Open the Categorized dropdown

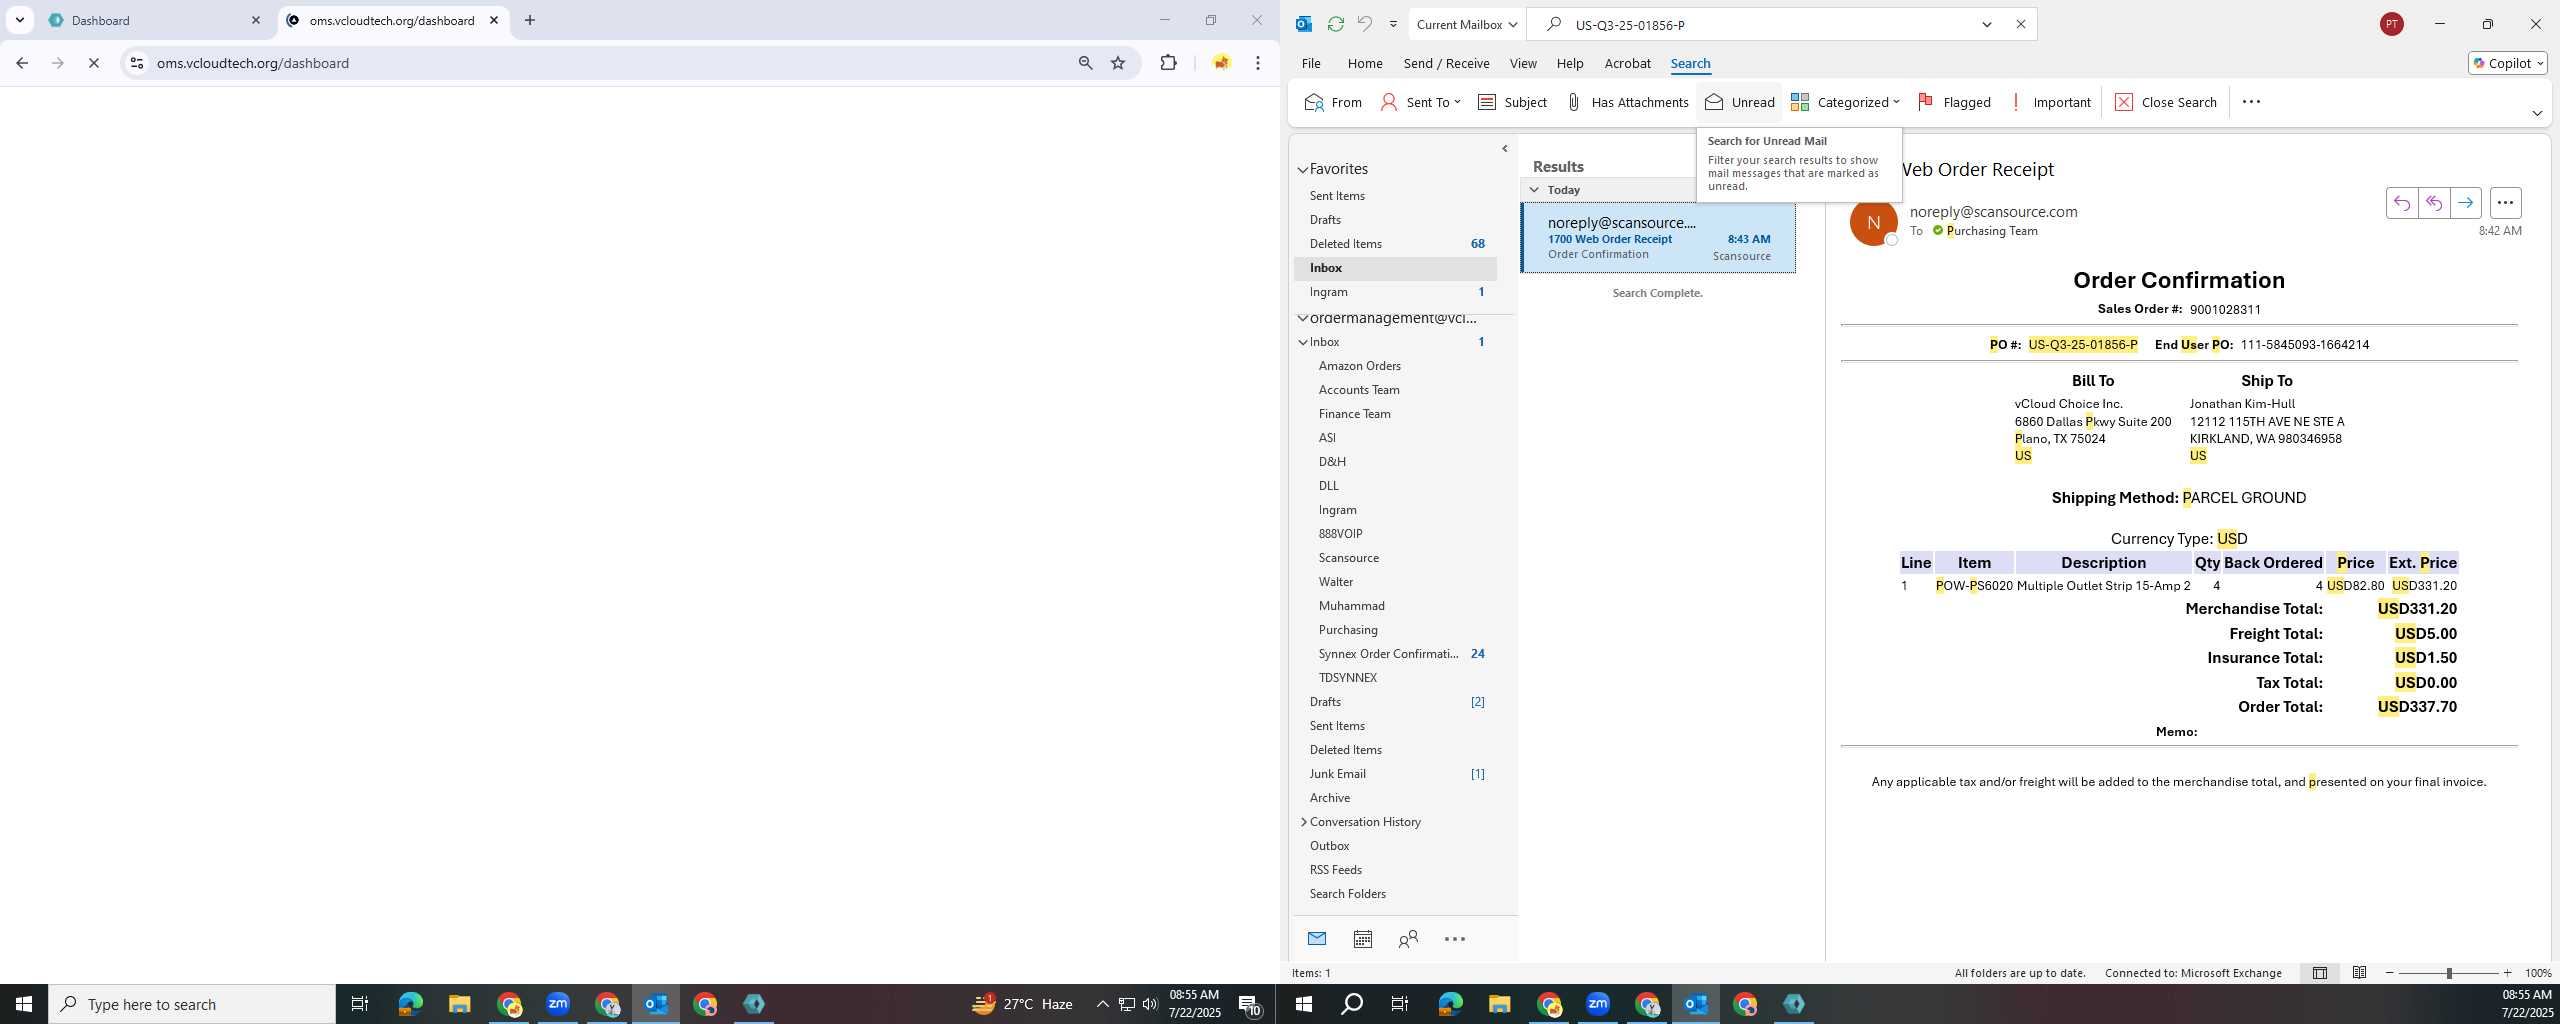pyautogui.click(x=1845, y=102)
